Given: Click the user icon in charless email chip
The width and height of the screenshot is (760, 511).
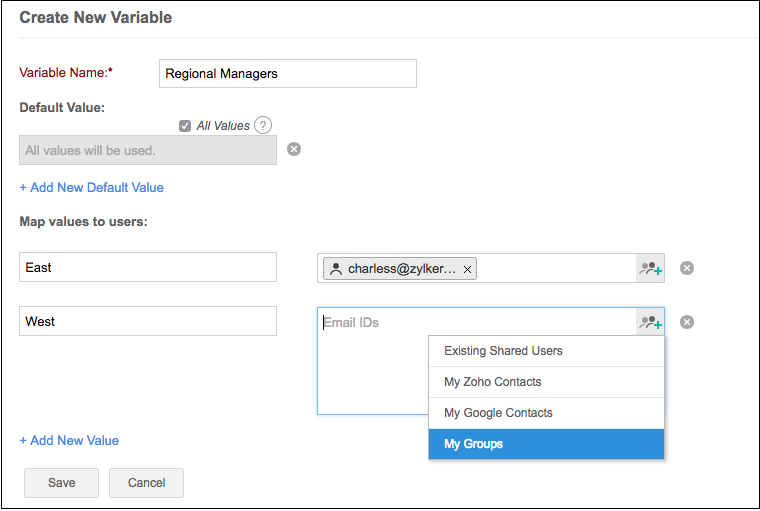Looking at the screenshot, I should pyautogui.click(x=336, y=269).
